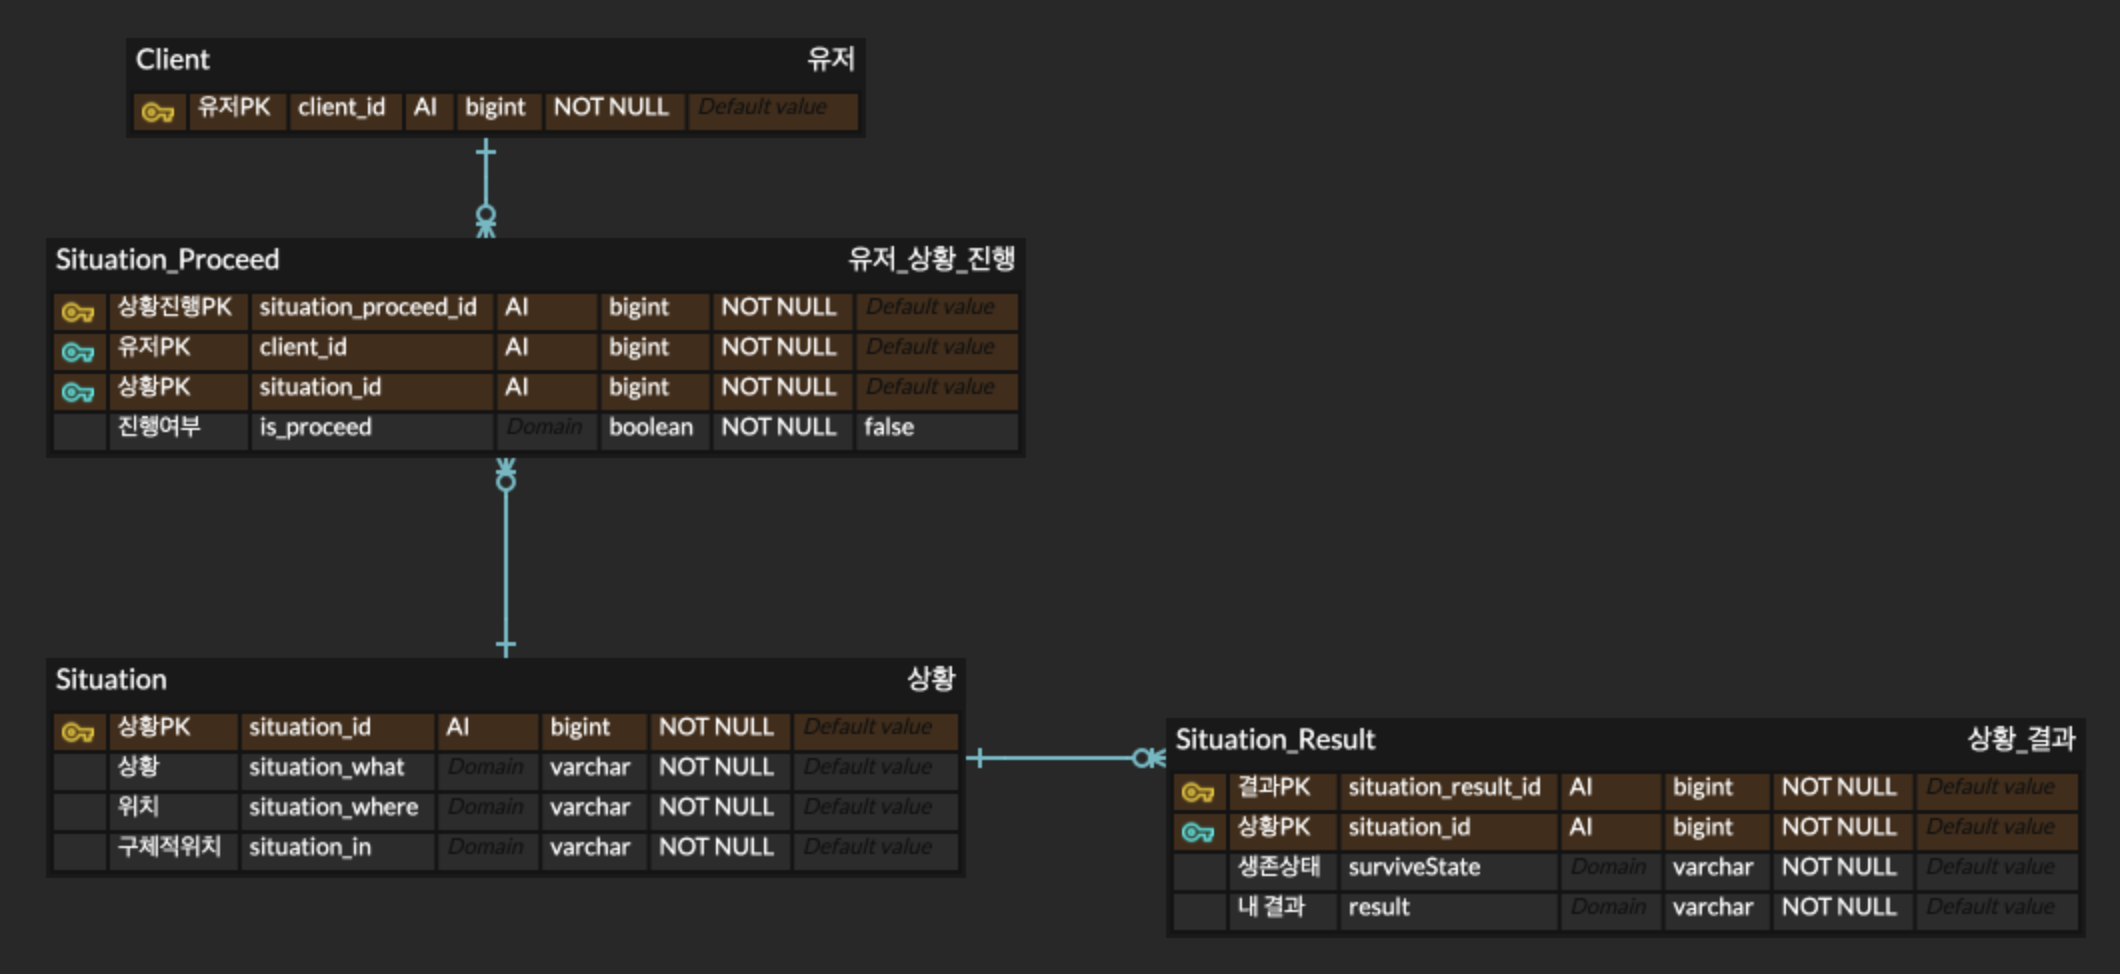Select the primary key icon beside situation_proceed_id
The height and width of the screenshot is (974, 2120).
pos(78,309)
